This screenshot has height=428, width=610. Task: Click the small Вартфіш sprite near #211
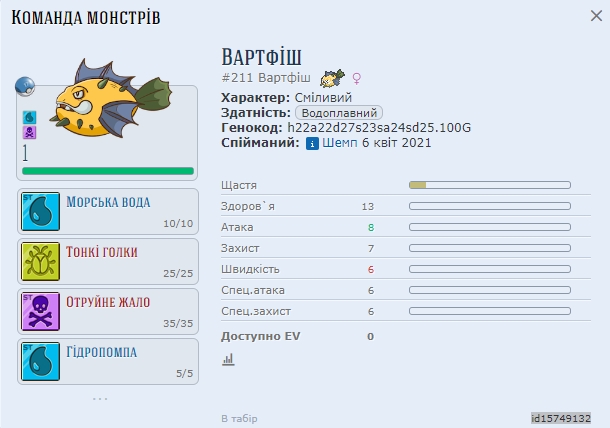click(x=332, y=78)
